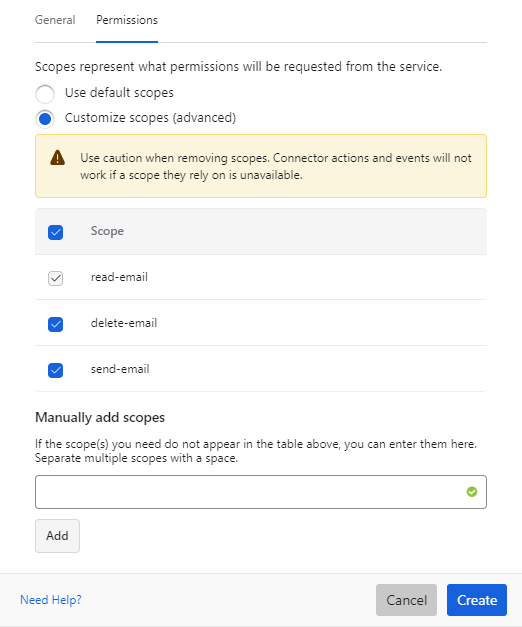Click the Create button
The image size is (522, 627).
pyautogui.click(x=477, y=600)
